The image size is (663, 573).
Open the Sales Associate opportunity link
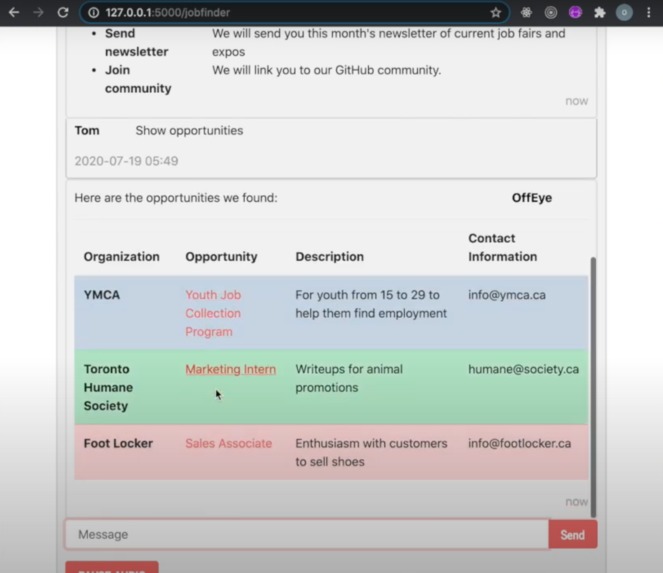228,443
